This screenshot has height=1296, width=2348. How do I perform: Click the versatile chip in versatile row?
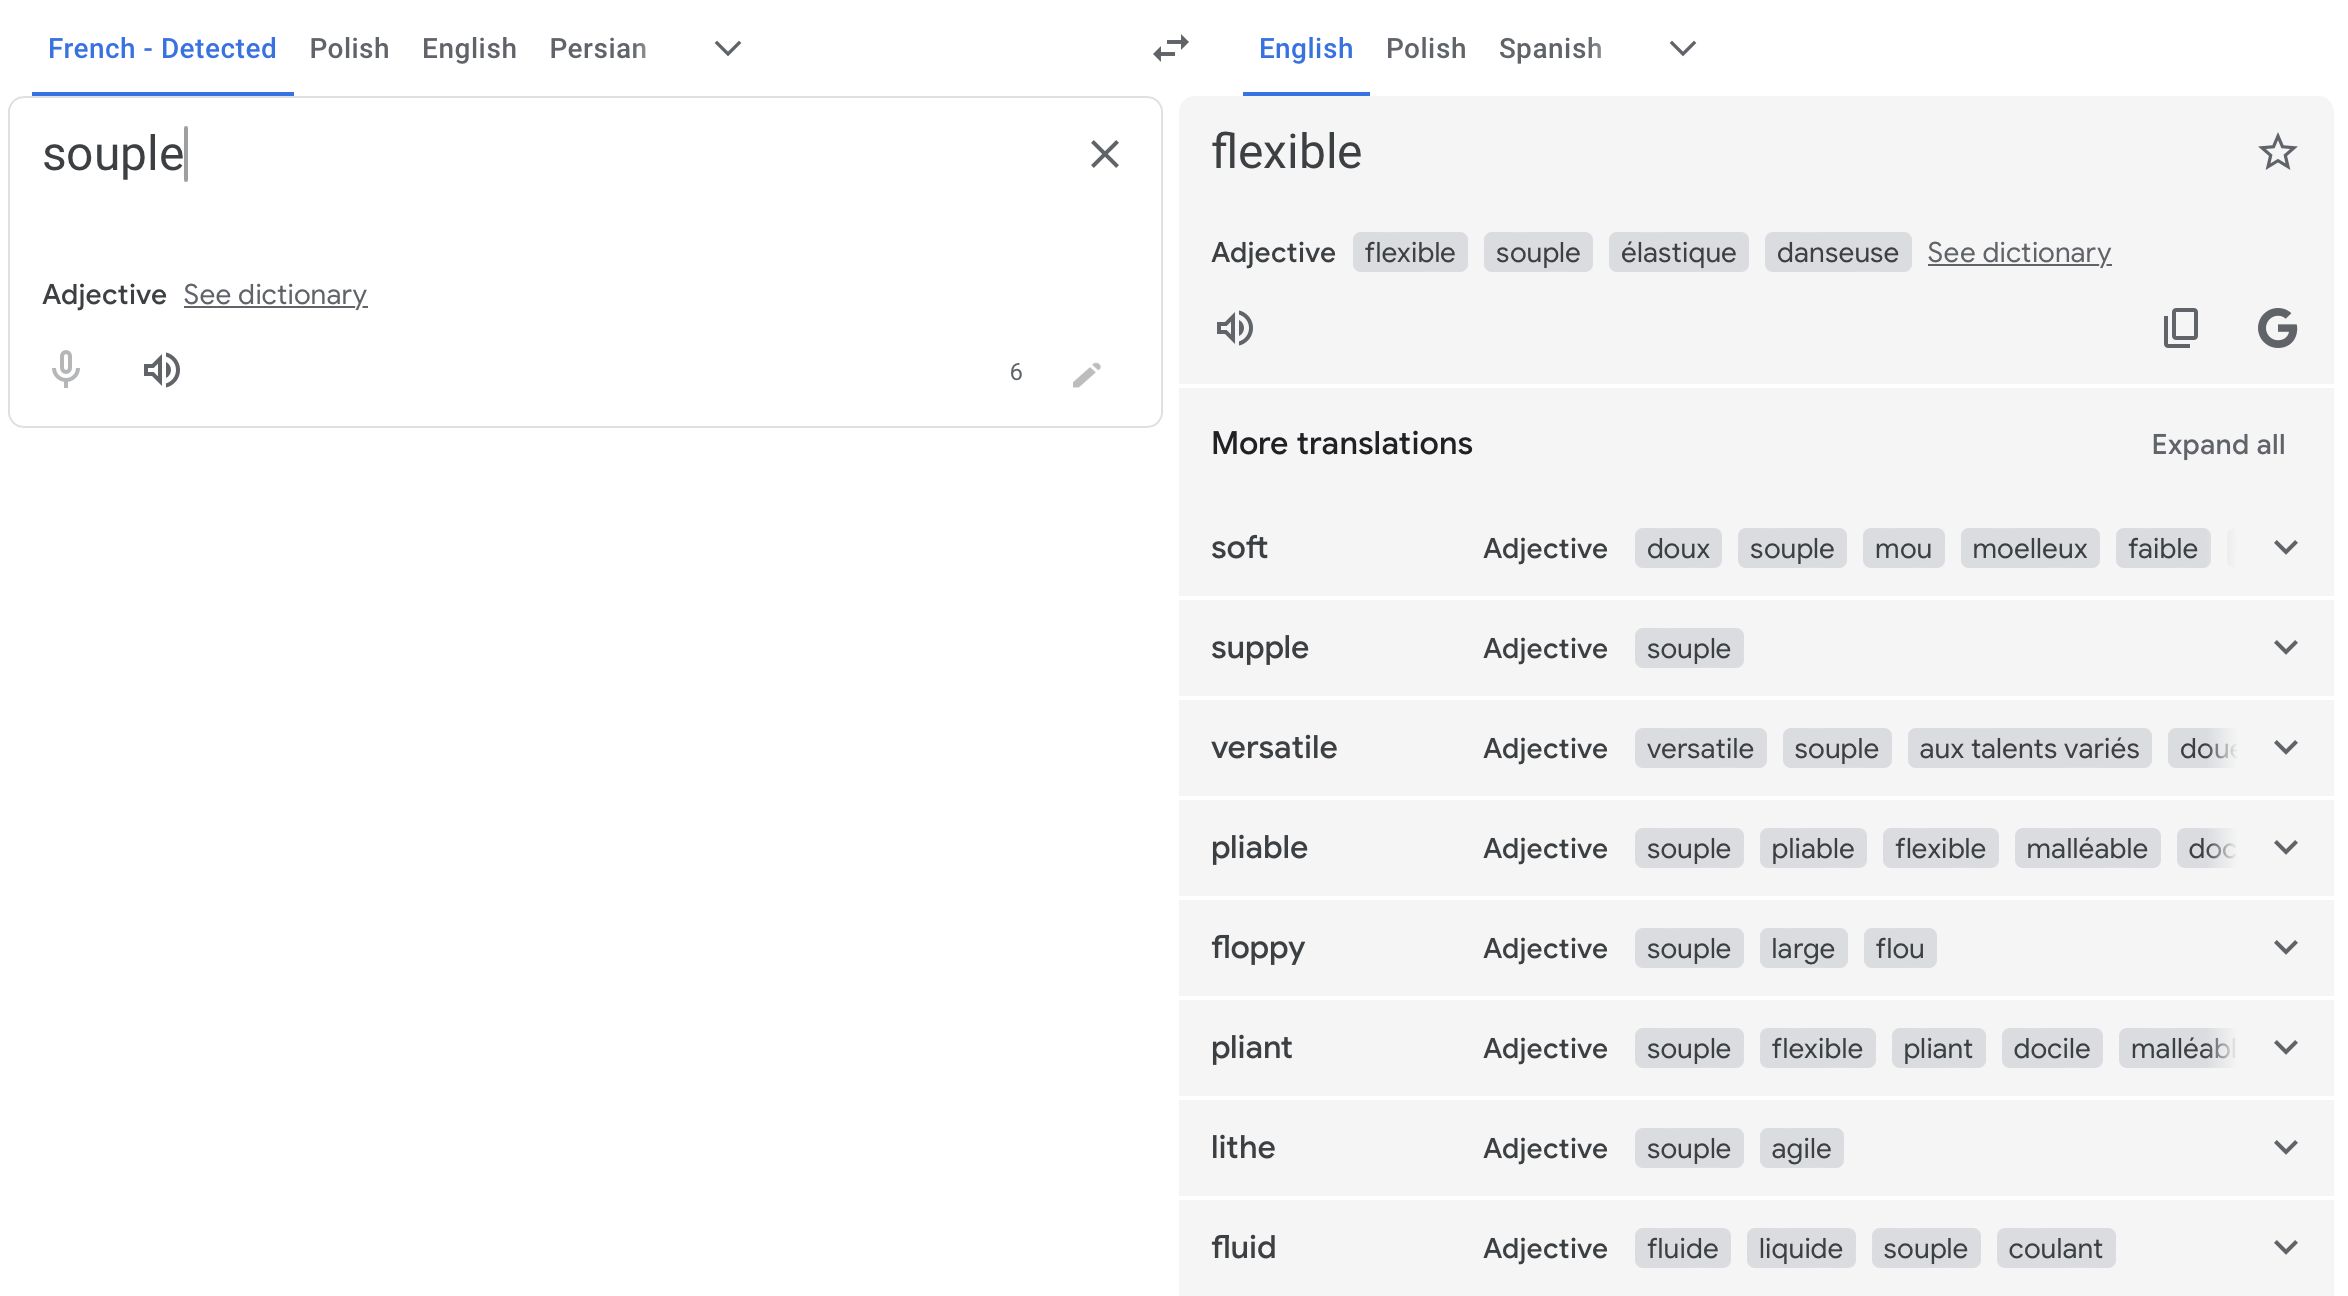(1700, 748)
